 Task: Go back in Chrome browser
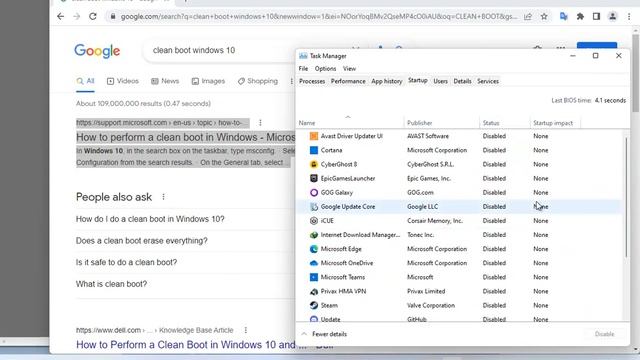[x=60, y=17]
